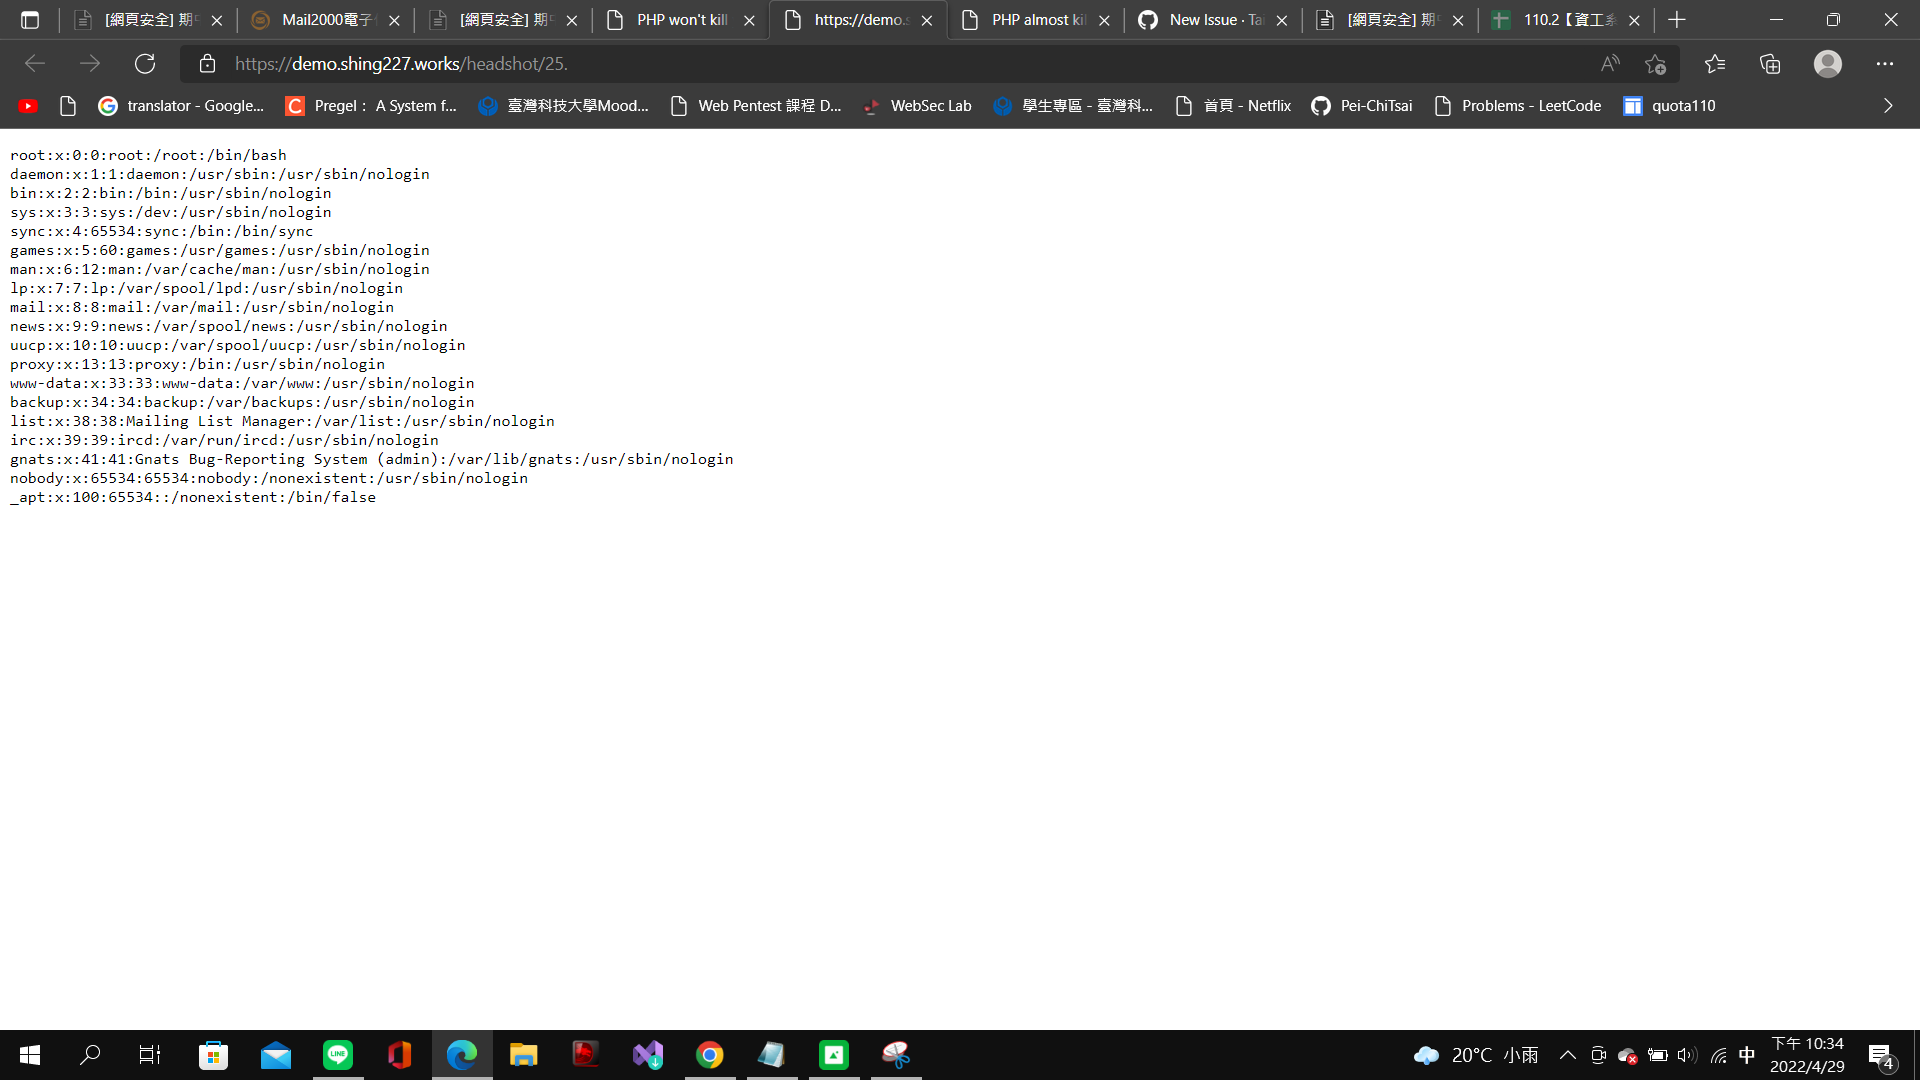Screen dimensions: 1920x1080
Task: Add this page to favorites with the star
Action: click(1656, 63)
